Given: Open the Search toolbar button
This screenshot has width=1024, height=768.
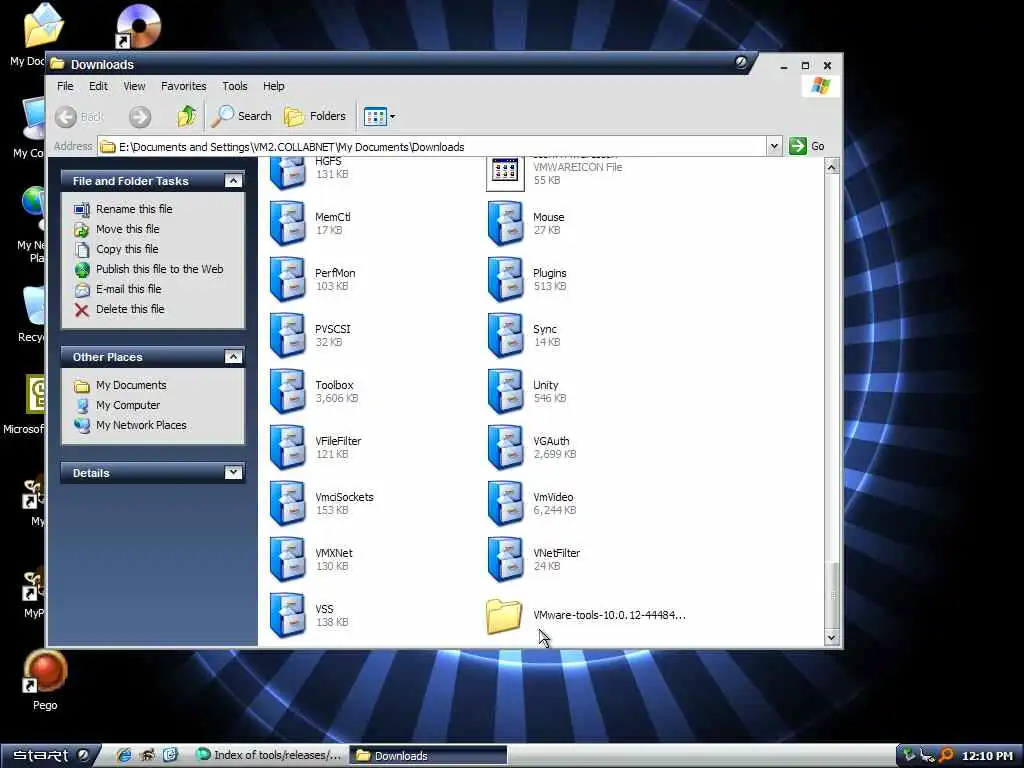Looking at the screenshot, I should click(x=242, y=116).
